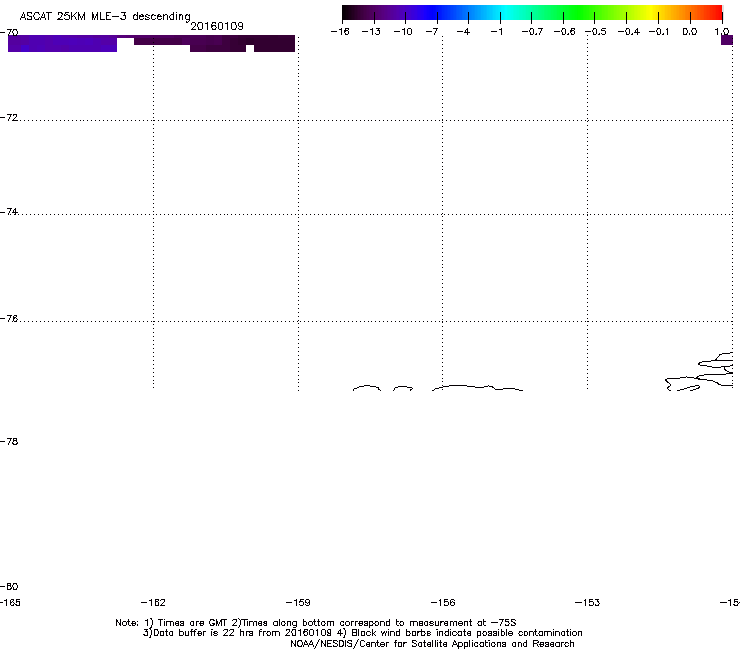740x650 pixels.
Task: Click the coastline outline at the right edge
Action: pos(699,372)
